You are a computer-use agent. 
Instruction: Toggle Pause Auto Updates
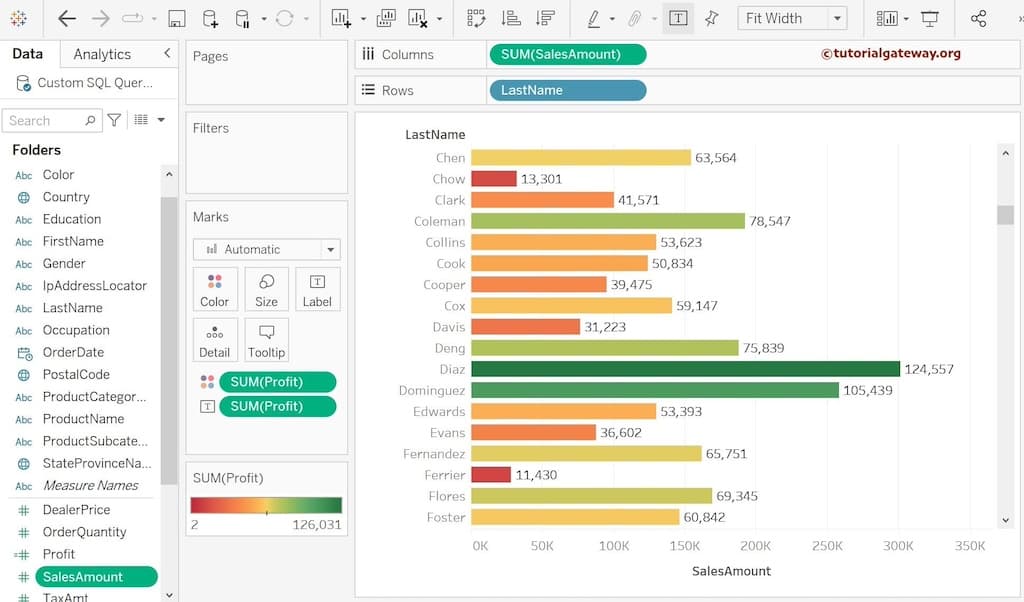coord(241,17)
